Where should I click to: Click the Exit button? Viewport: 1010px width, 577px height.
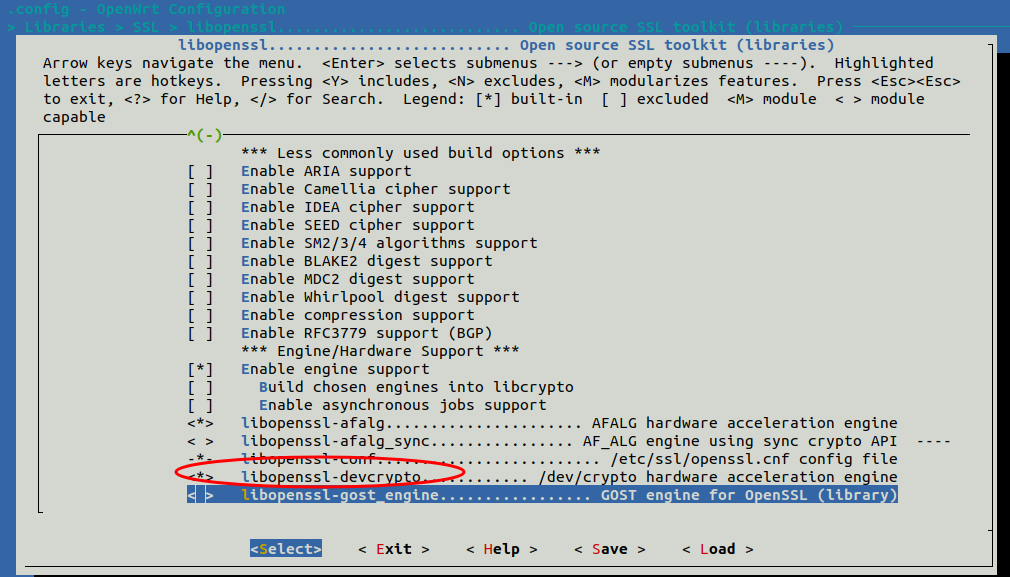point(394,549)
